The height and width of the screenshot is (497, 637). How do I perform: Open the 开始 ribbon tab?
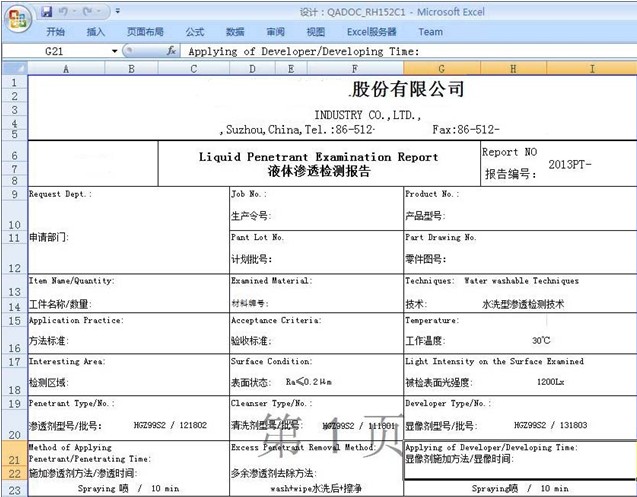(56, 32)
